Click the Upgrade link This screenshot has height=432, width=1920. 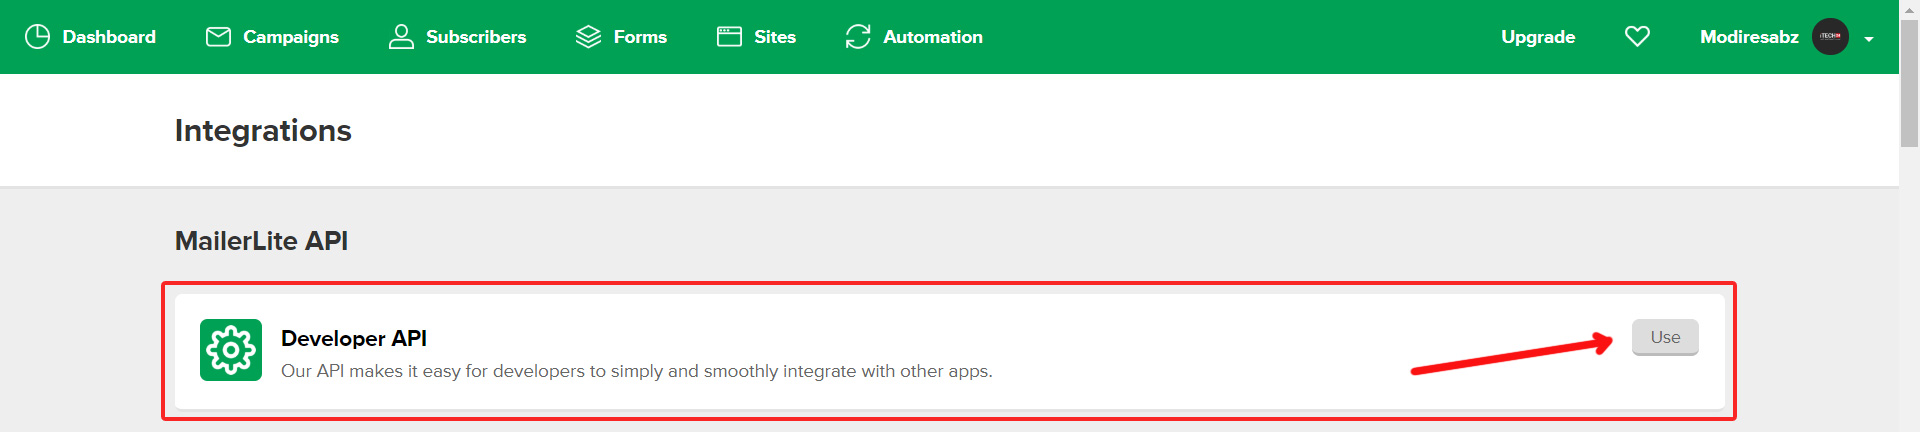pyautogui.click(x=1538, y=37)
